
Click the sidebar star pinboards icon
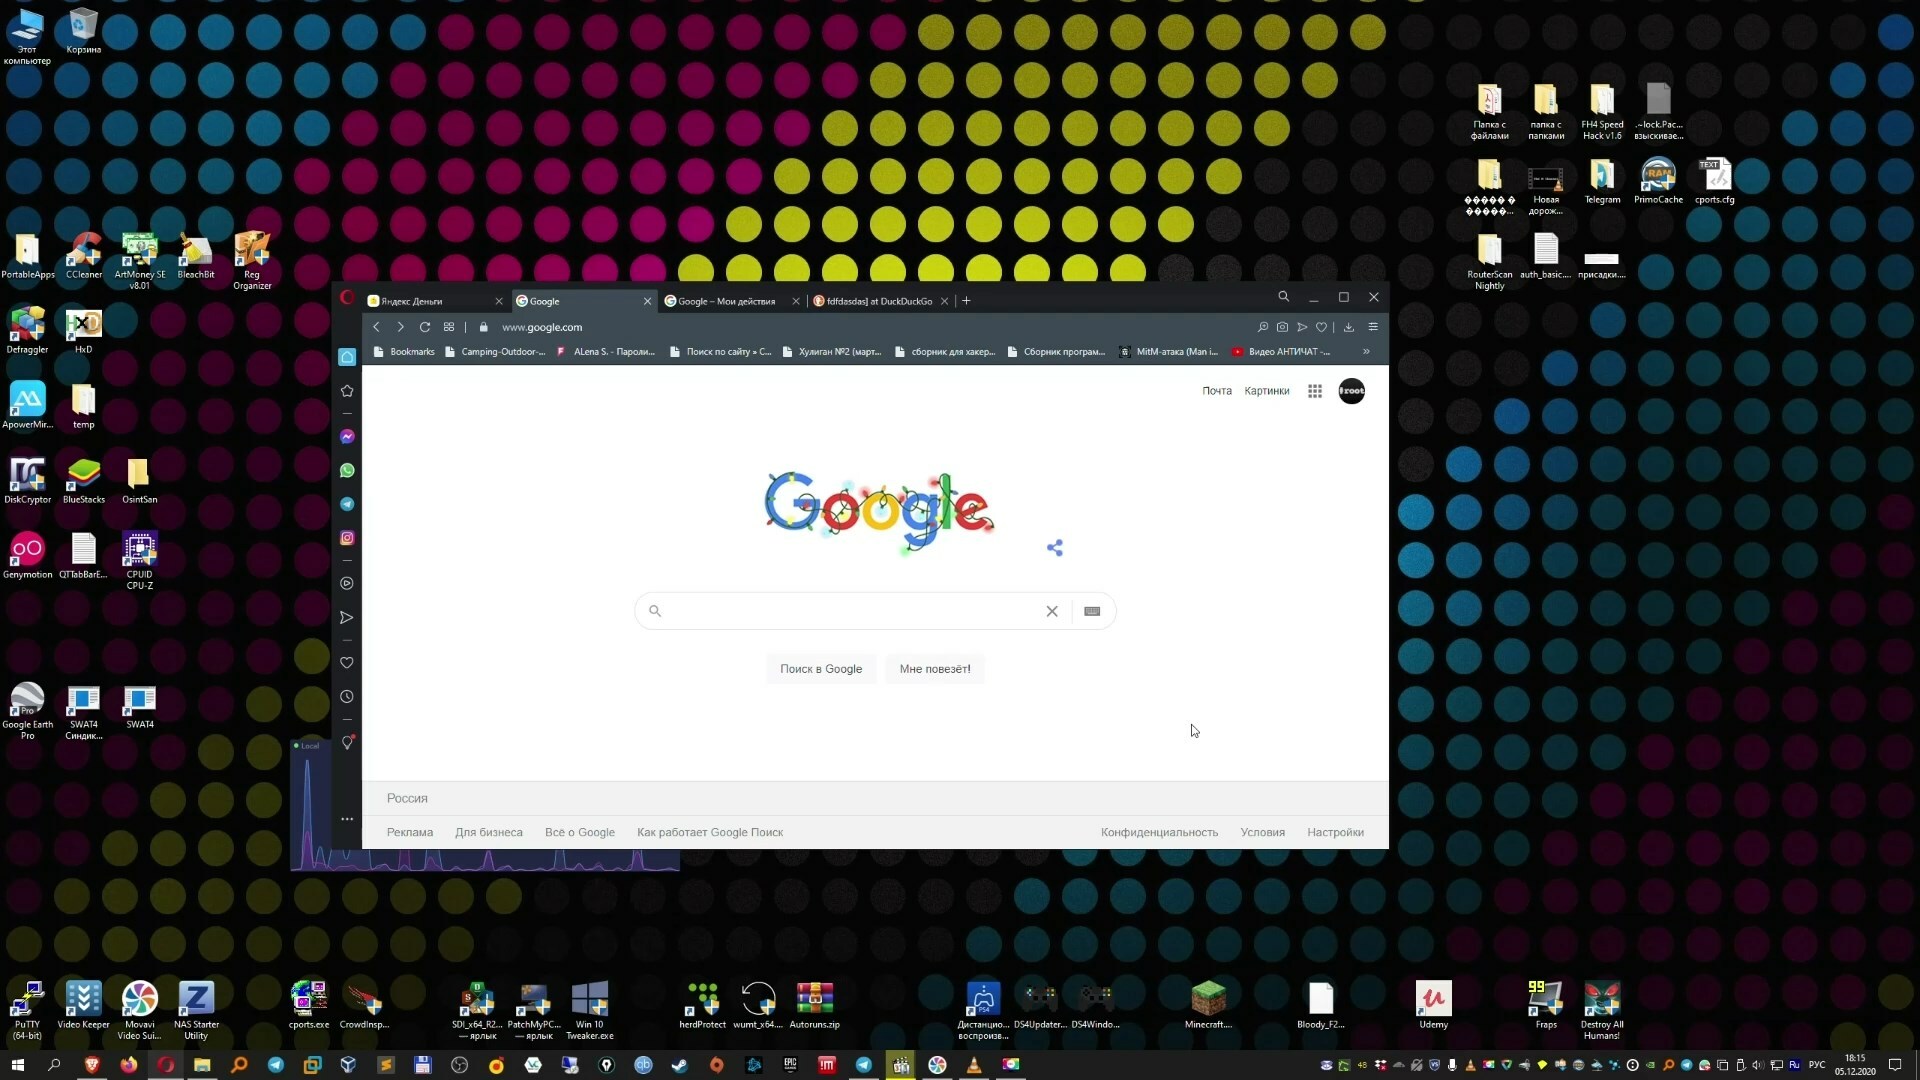[347, 391]
